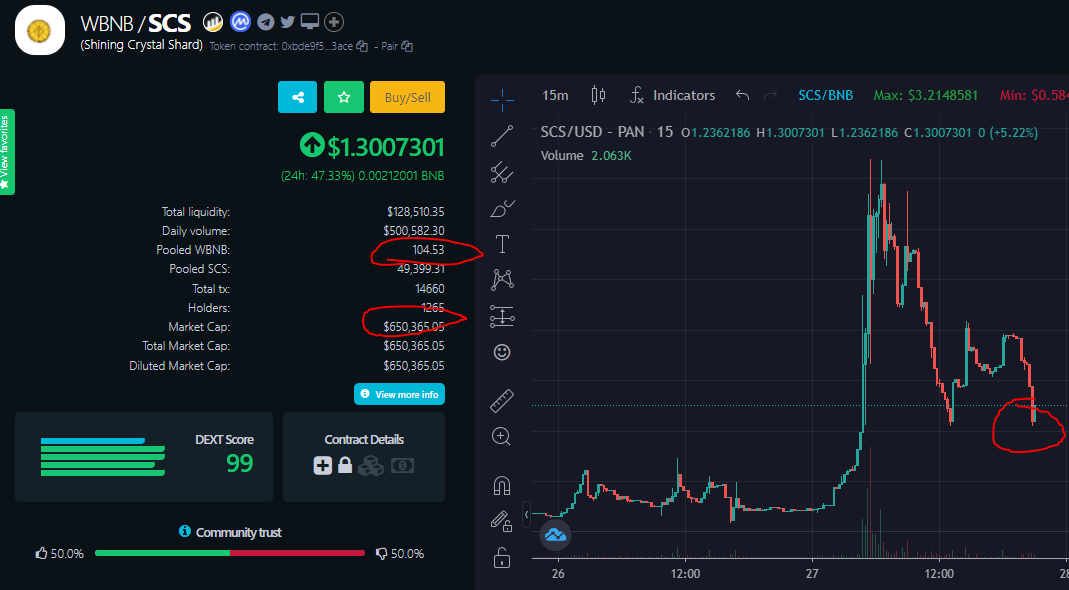
Task: Click the 12:00 label on the 26th
Action: pos(685,574)
